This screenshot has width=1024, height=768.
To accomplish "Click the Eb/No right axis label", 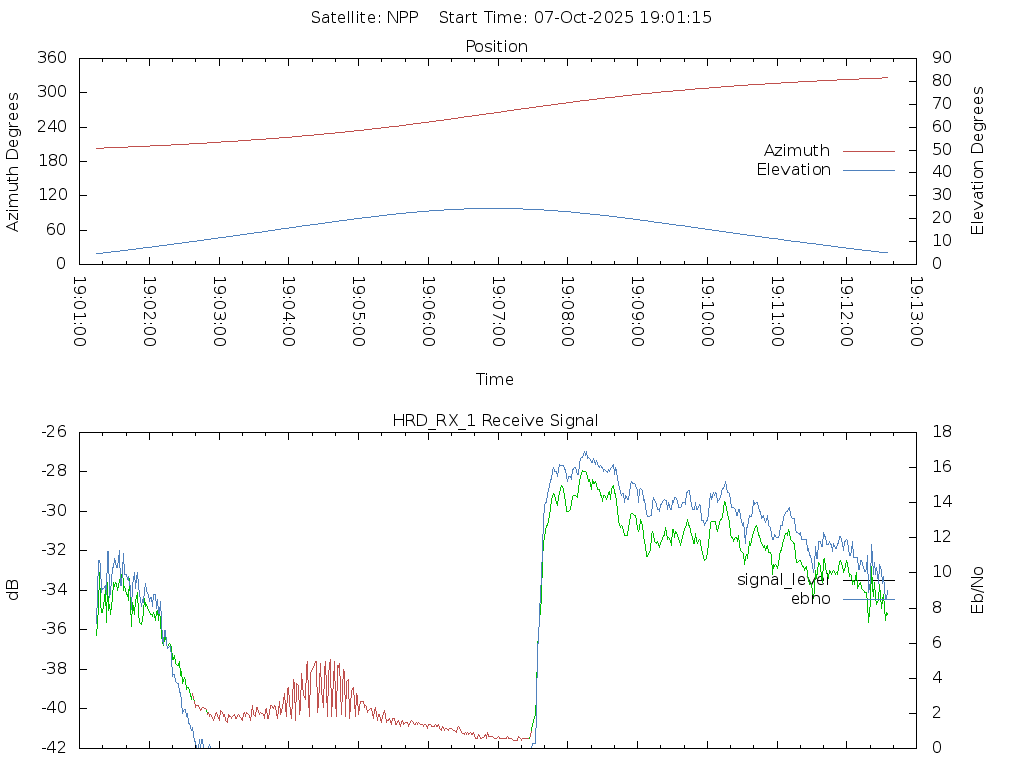I will pos(978,590).
